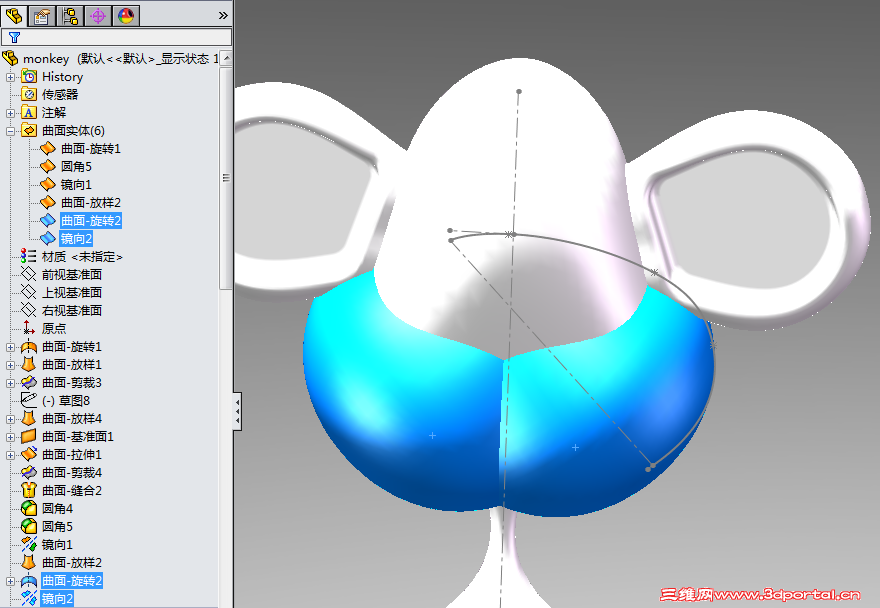This screenshot has width=880, height=608.
Task: Select surface body 镜向1
Action: (x=76, y=185)
